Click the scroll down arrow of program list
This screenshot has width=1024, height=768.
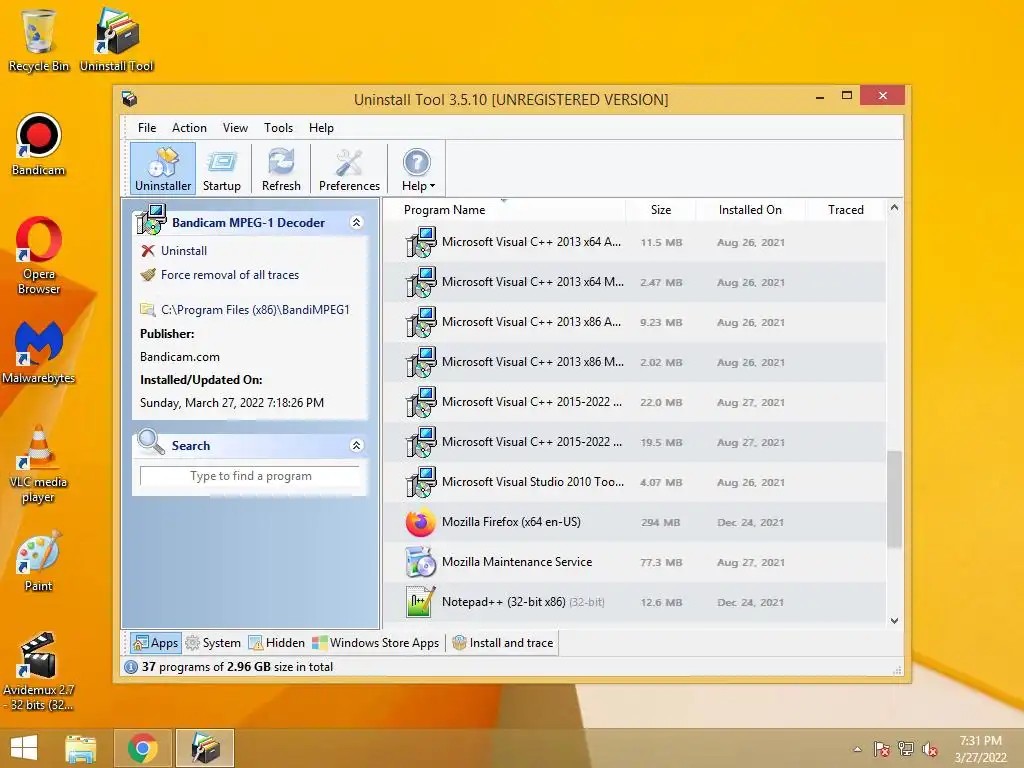894,621
